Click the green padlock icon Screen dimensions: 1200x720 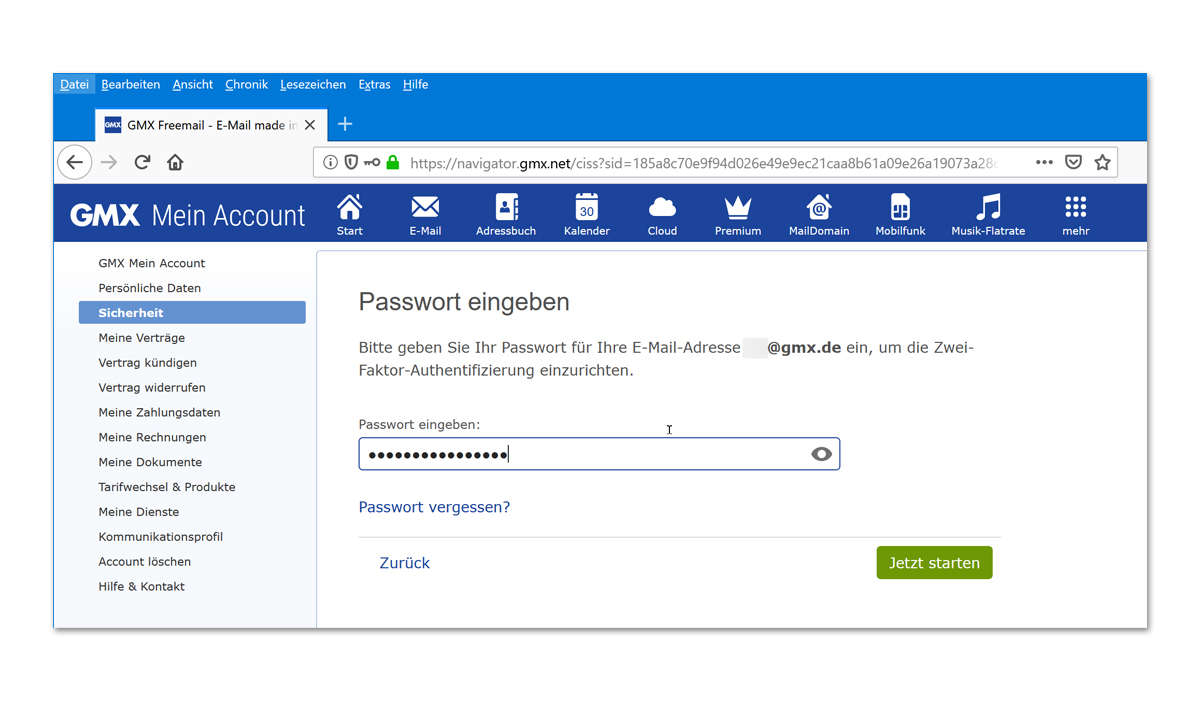[x=393, y=162]
